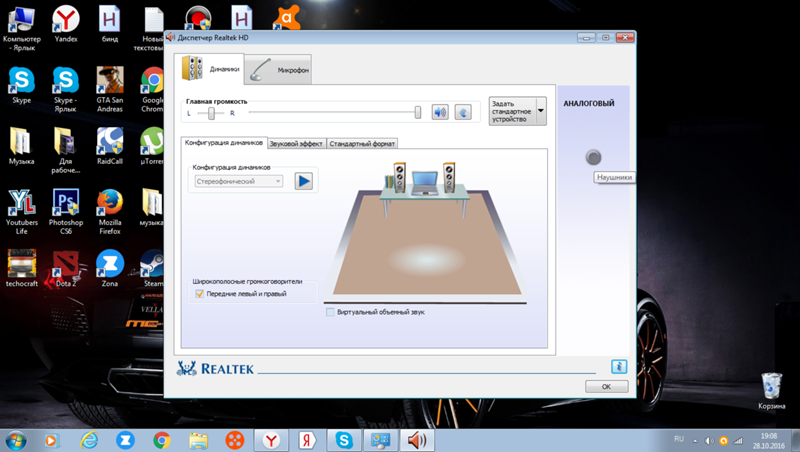The image size is (800, 452).
Task: Enable Виртуальный объемный звук checkbox
Action: (x=330, y=312)
